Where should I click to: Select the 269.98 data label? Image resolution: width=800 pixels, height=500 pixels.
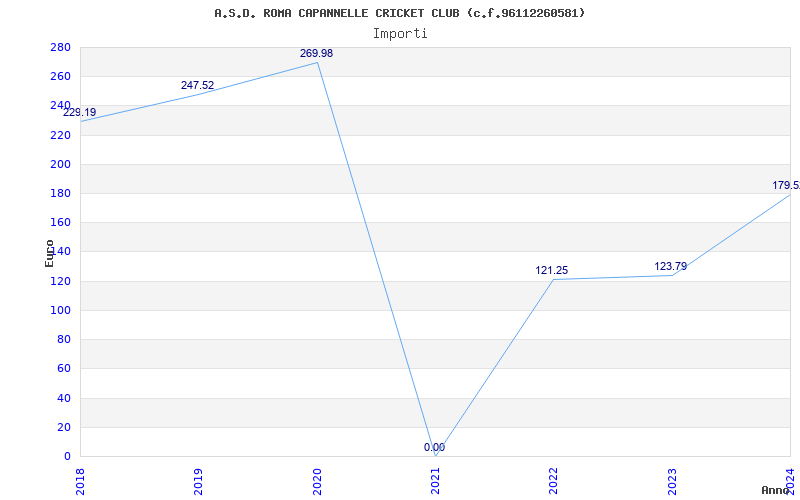(x=316, y=53)
